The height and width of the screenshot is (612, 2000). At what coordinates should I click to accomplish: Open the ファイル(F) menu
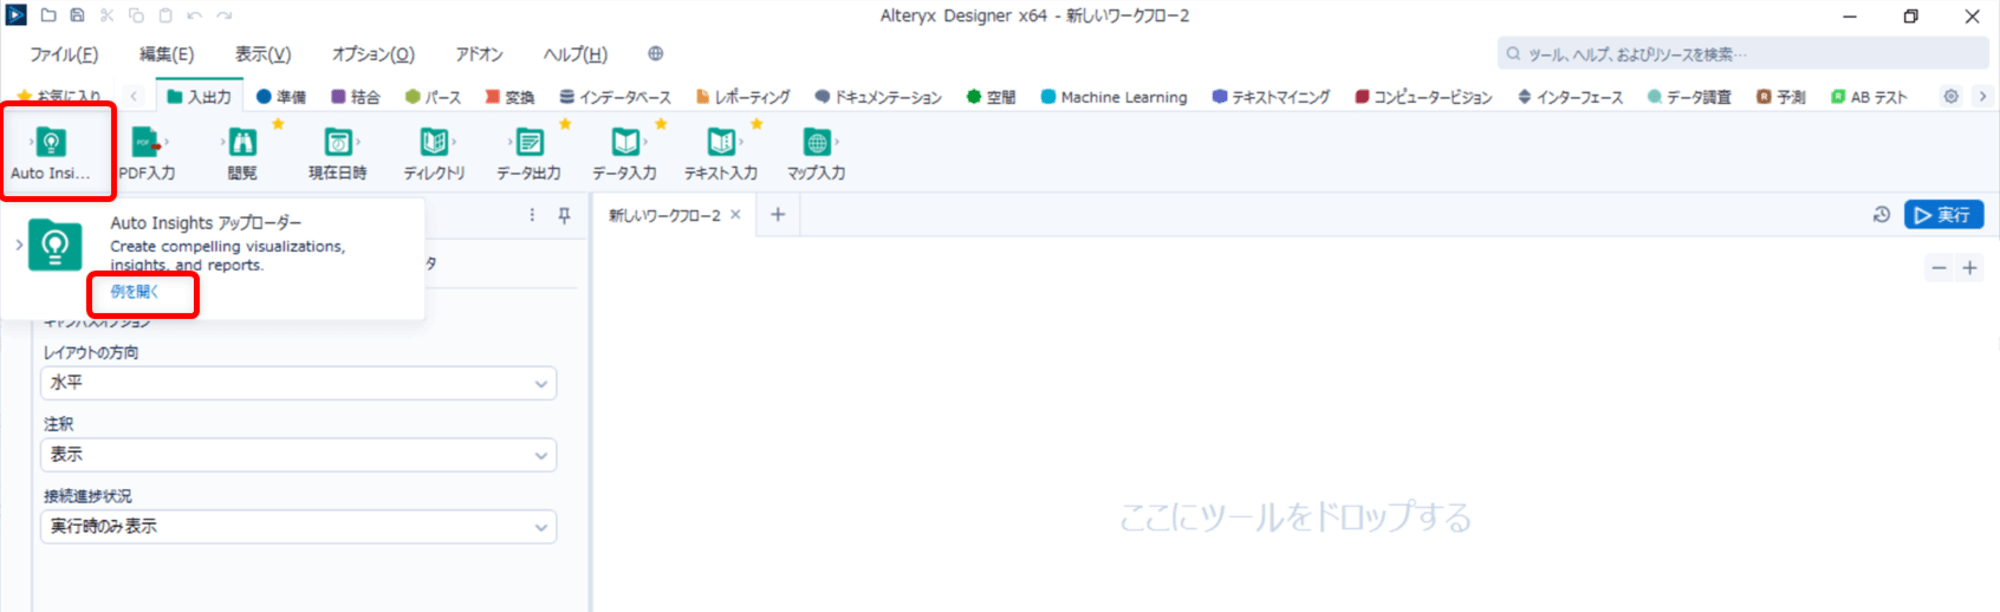coord(64,54)
